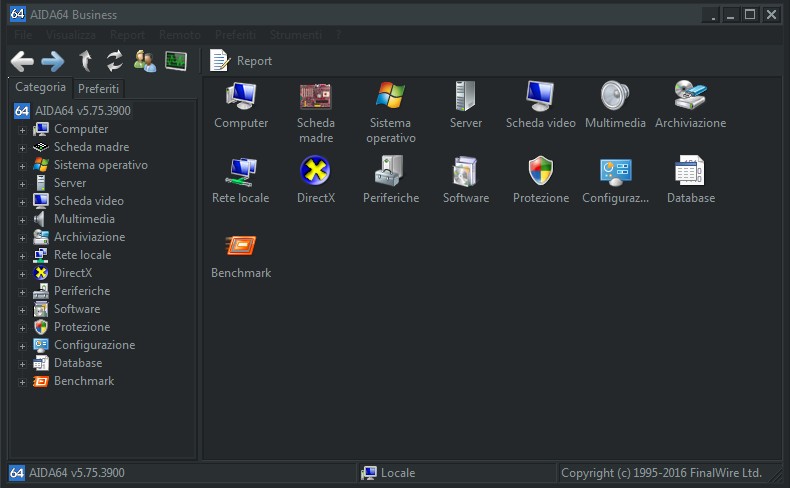The image size is (790, 488).
Task: Open the Preferiti menu in the menu bar
Action: (x=235, y=35)
